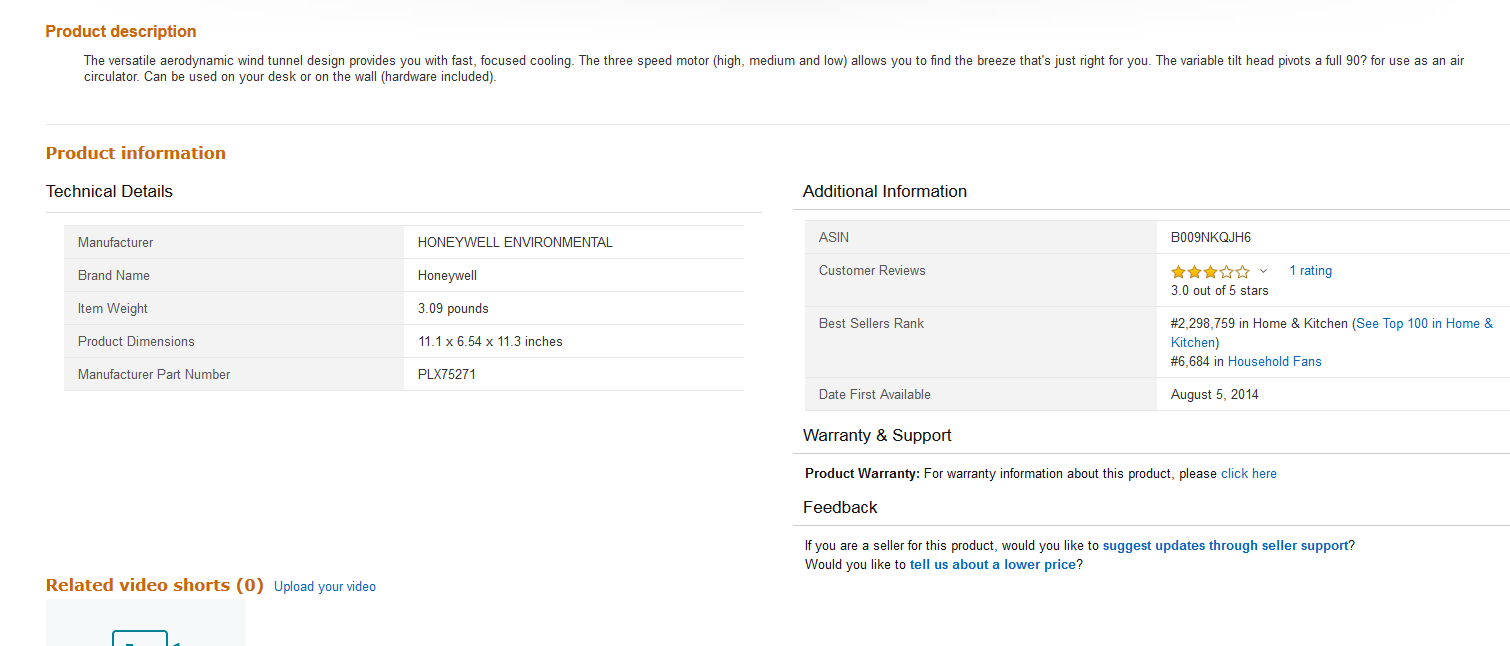
Task: Click the Feedback heading
Action: pos(840,508)
